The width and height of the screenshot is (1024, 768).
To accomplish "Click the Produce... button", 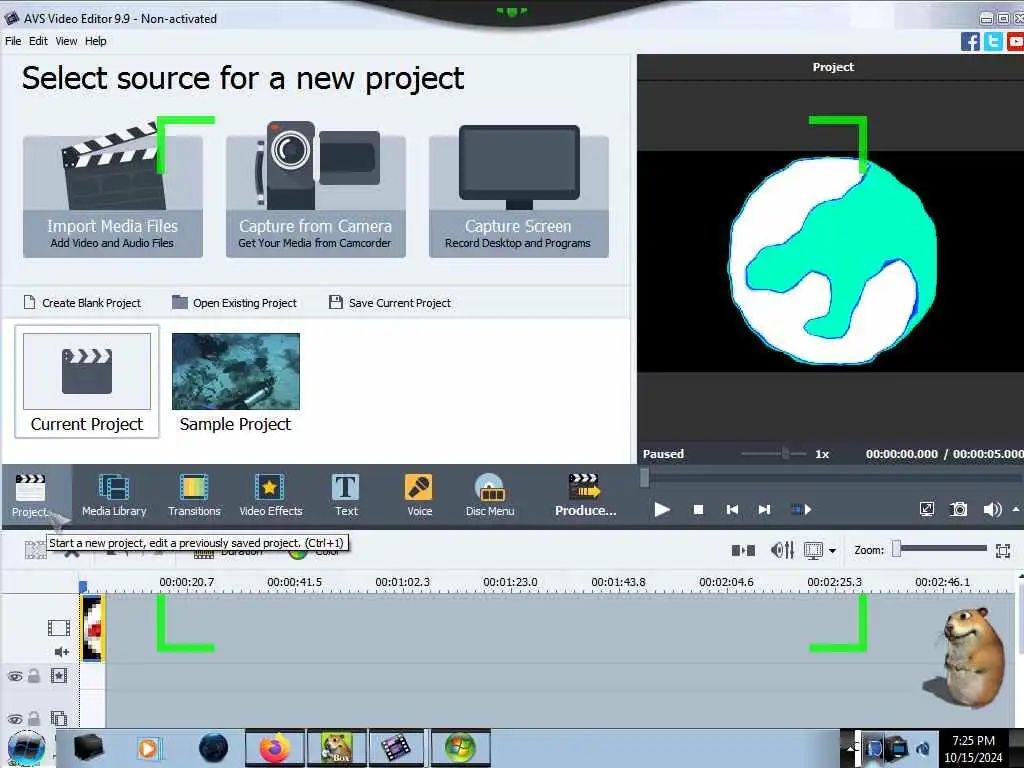I will click(585, 496).
